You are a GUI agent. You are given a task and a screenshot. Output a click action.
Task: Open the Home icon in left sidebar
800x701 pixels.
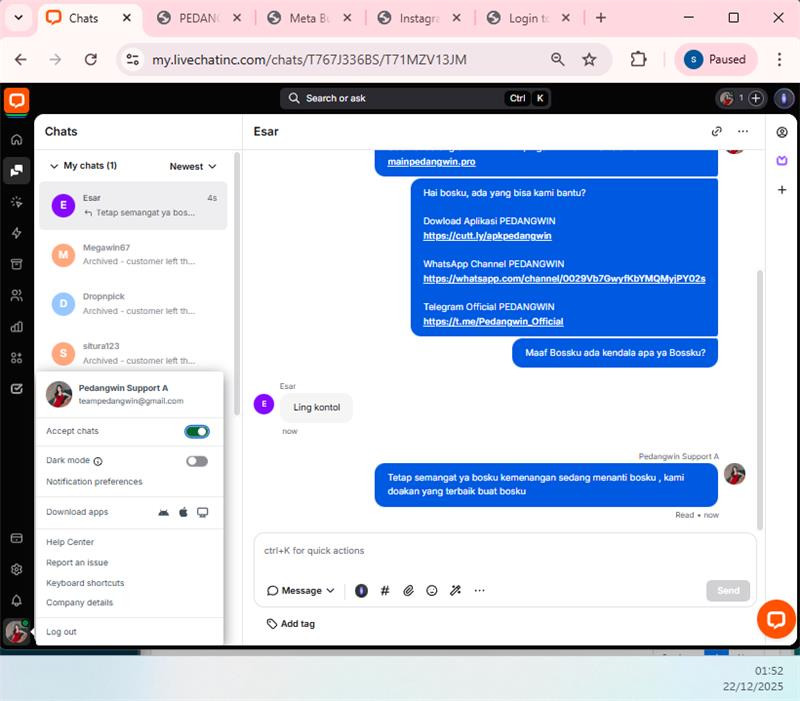pyautogui.click(x=16, y=139)
